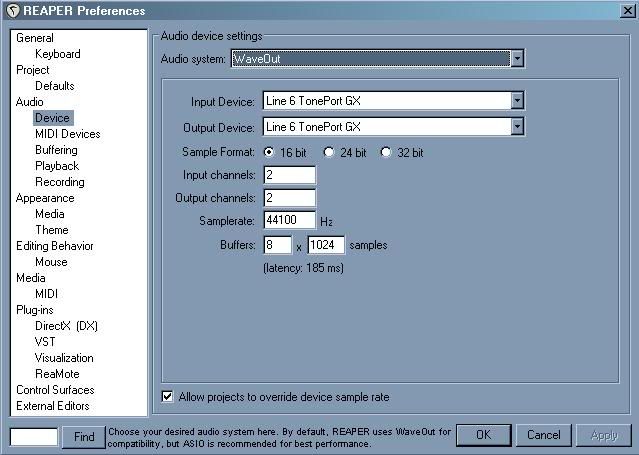
Task: Toggle Allow projects to override device sample rate
Action: (167, 396)
